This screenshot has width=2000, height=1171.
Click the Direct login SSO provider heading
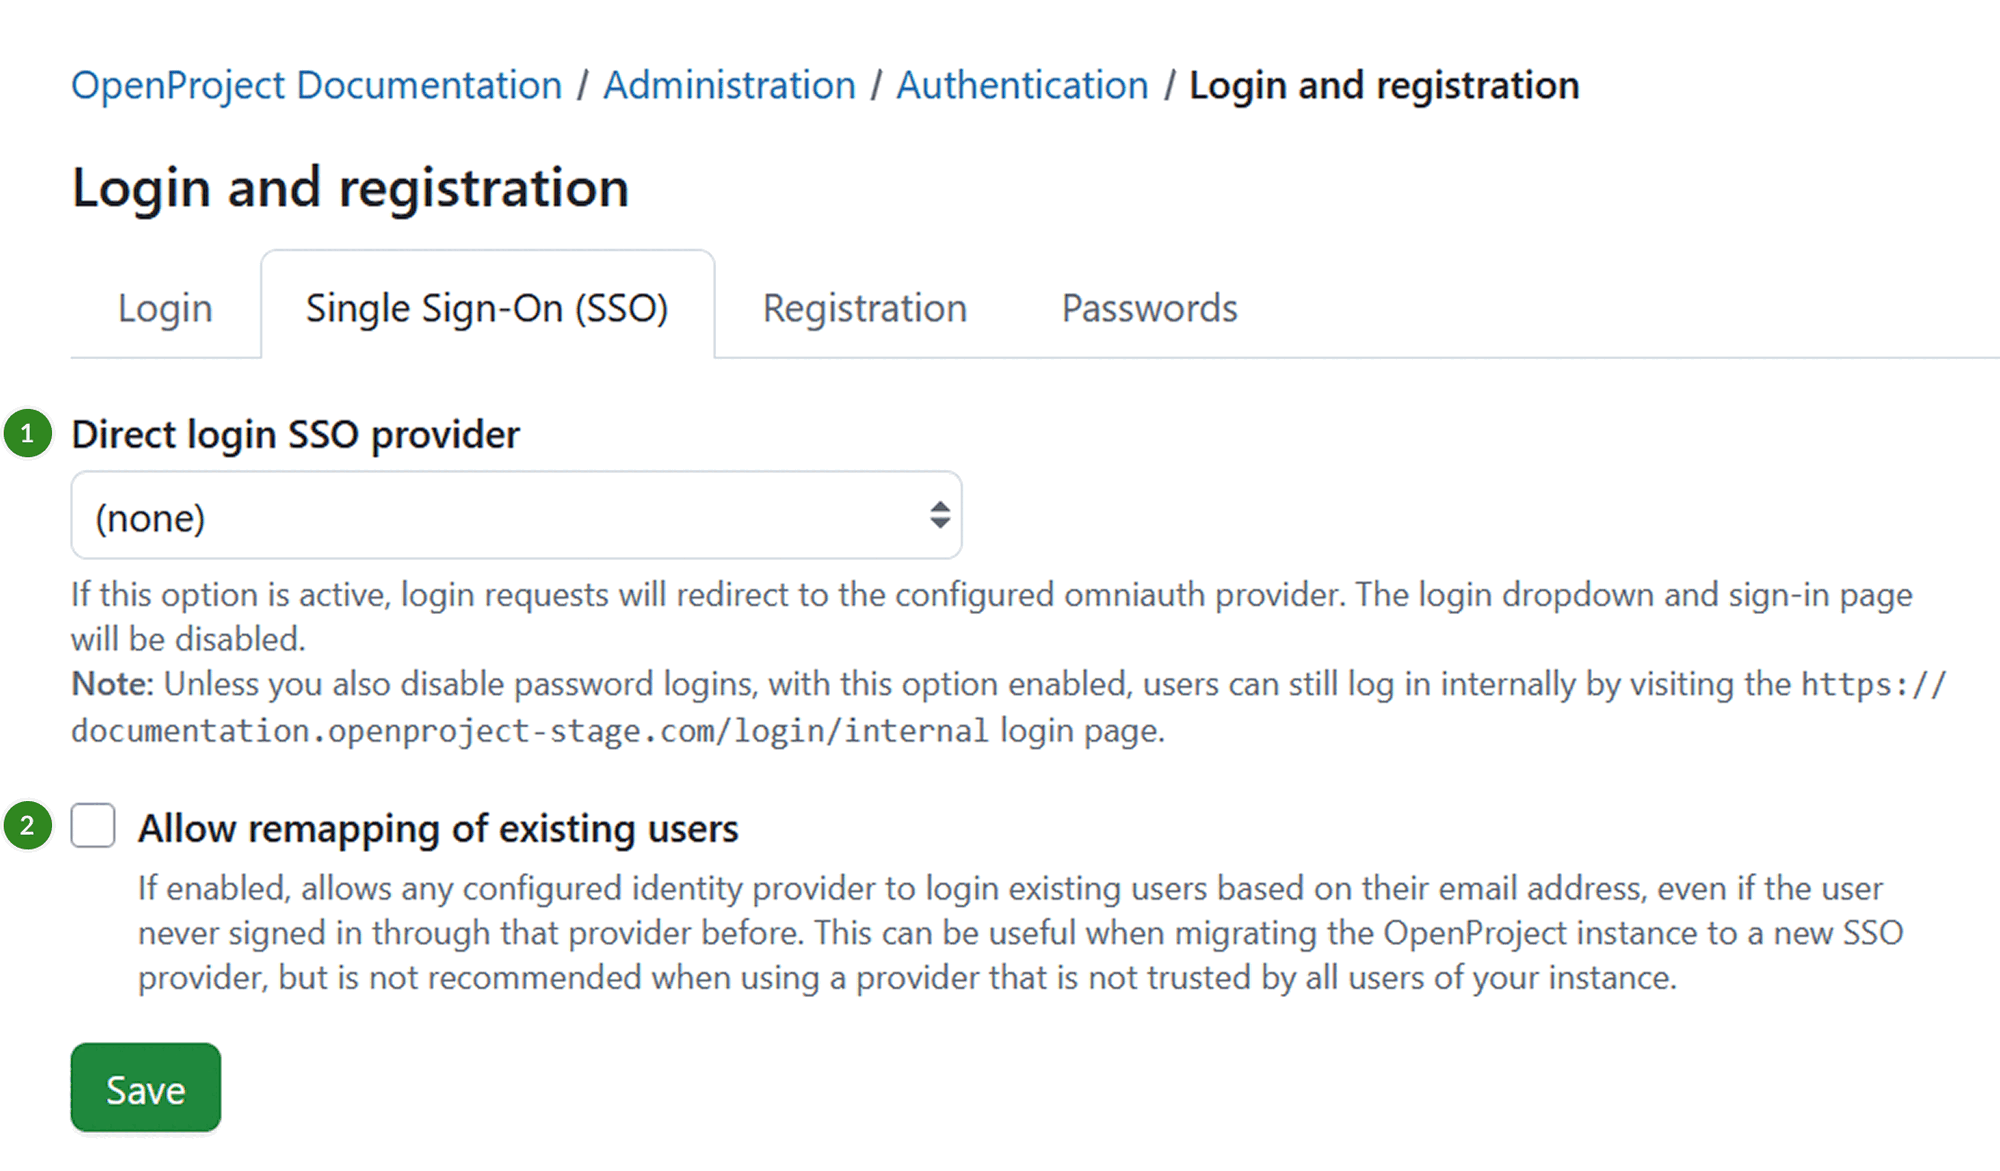pyautogui.click(x=295, y=434)
